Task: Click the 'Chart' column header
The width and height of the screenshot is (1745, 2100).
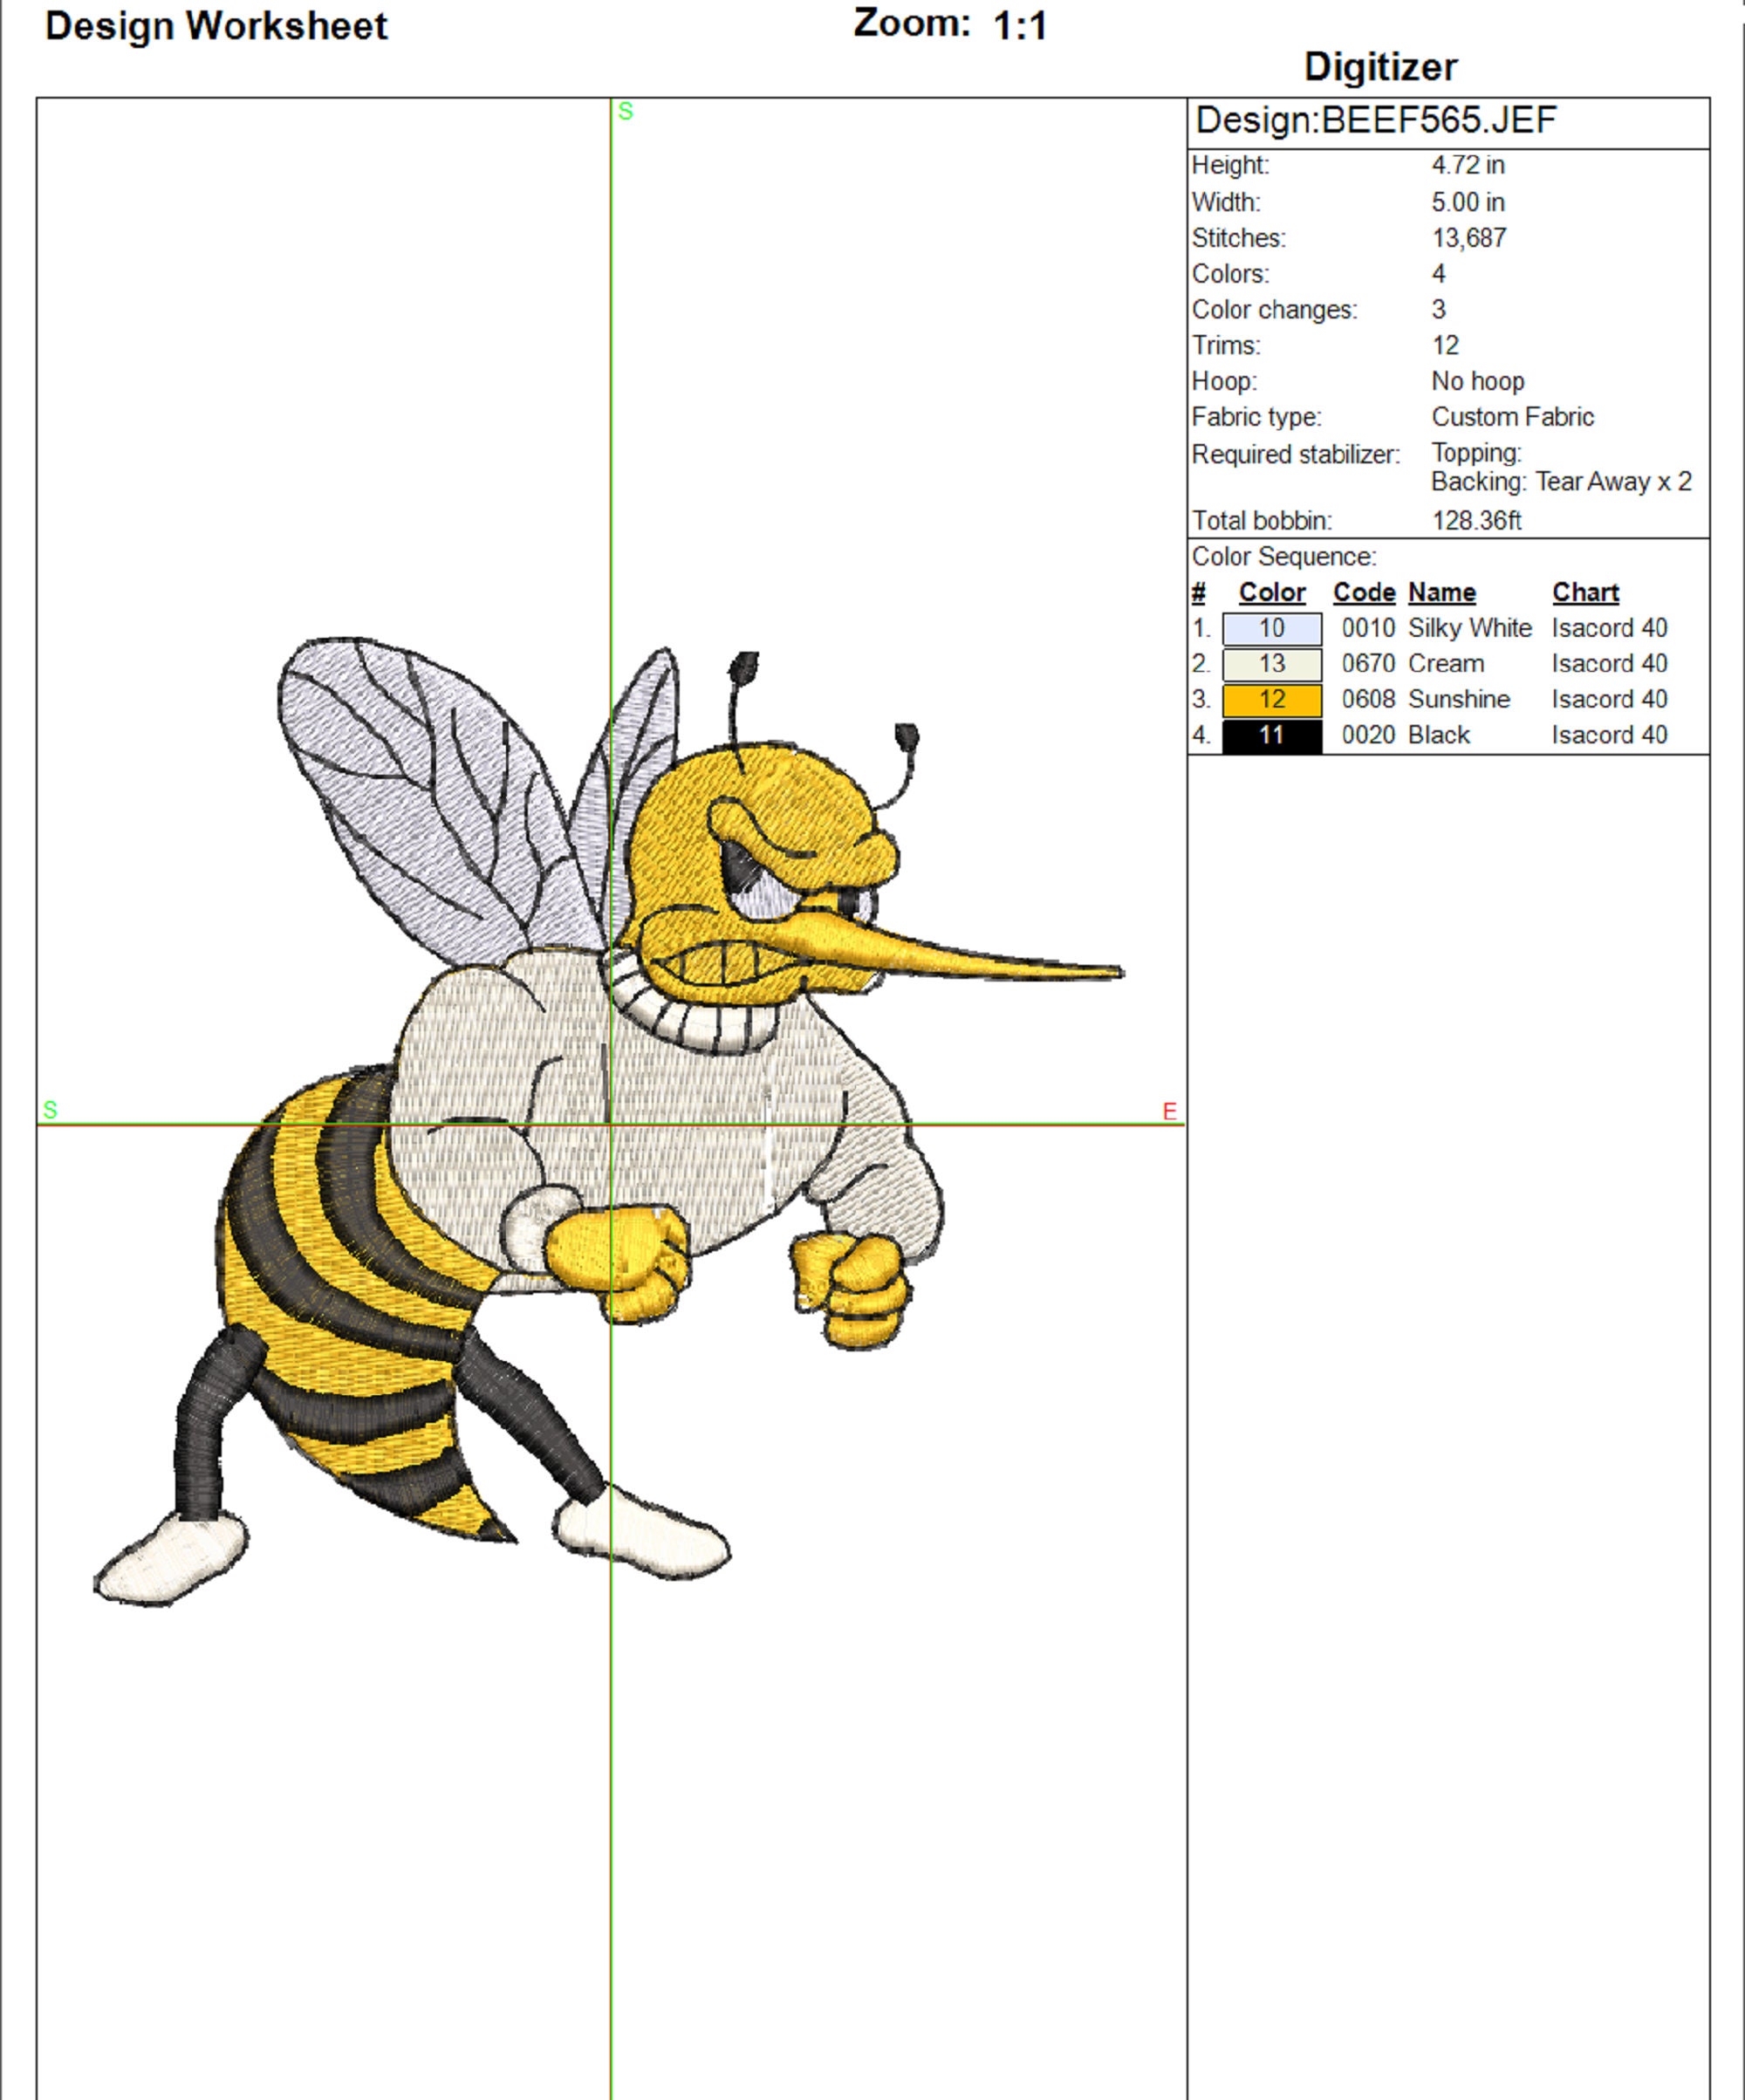Action: click(x=1585, y=593)
